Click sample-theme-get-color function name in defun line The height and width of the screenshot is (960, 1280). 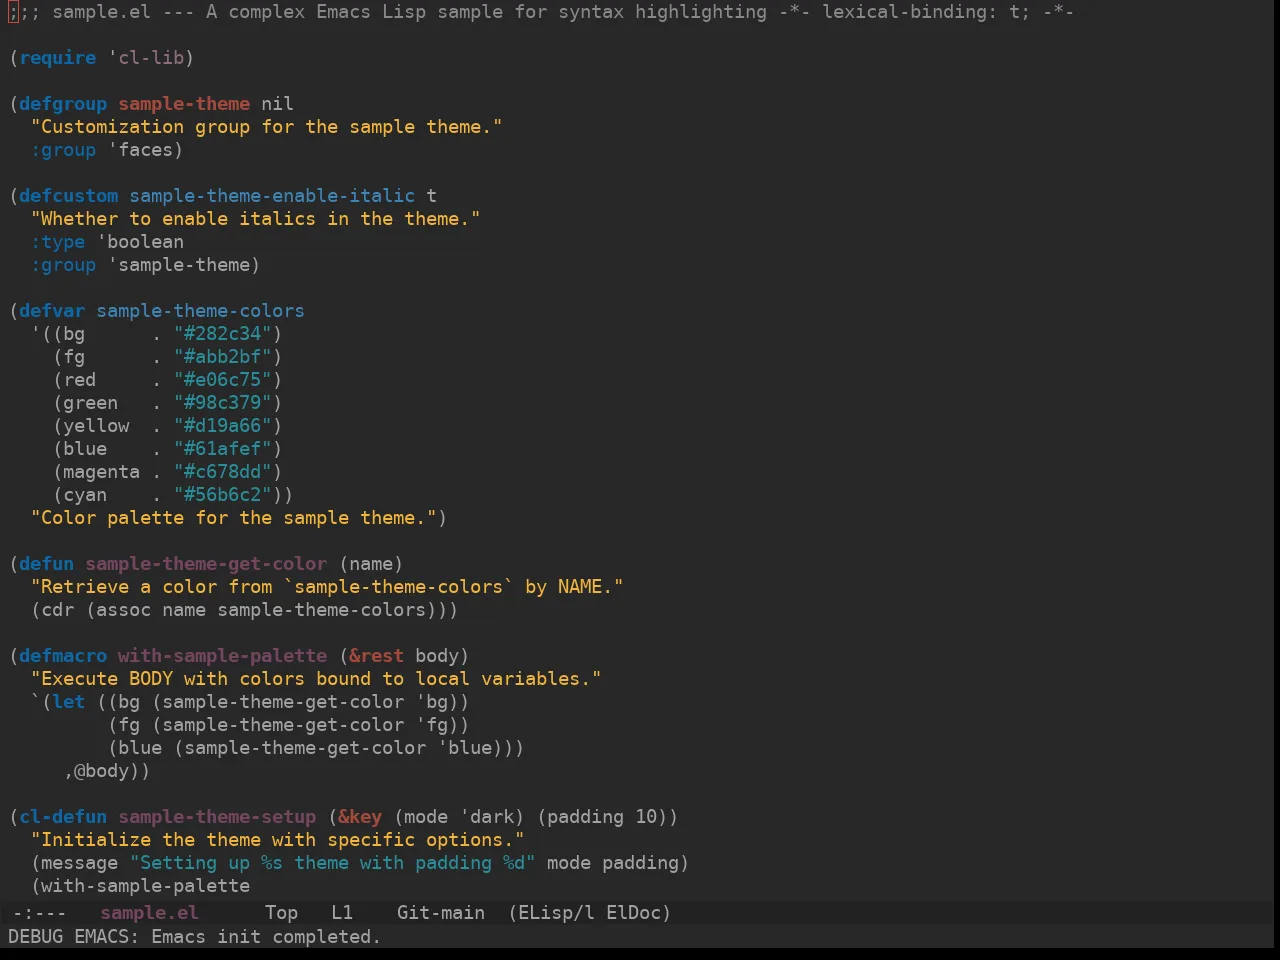(206, 563)
